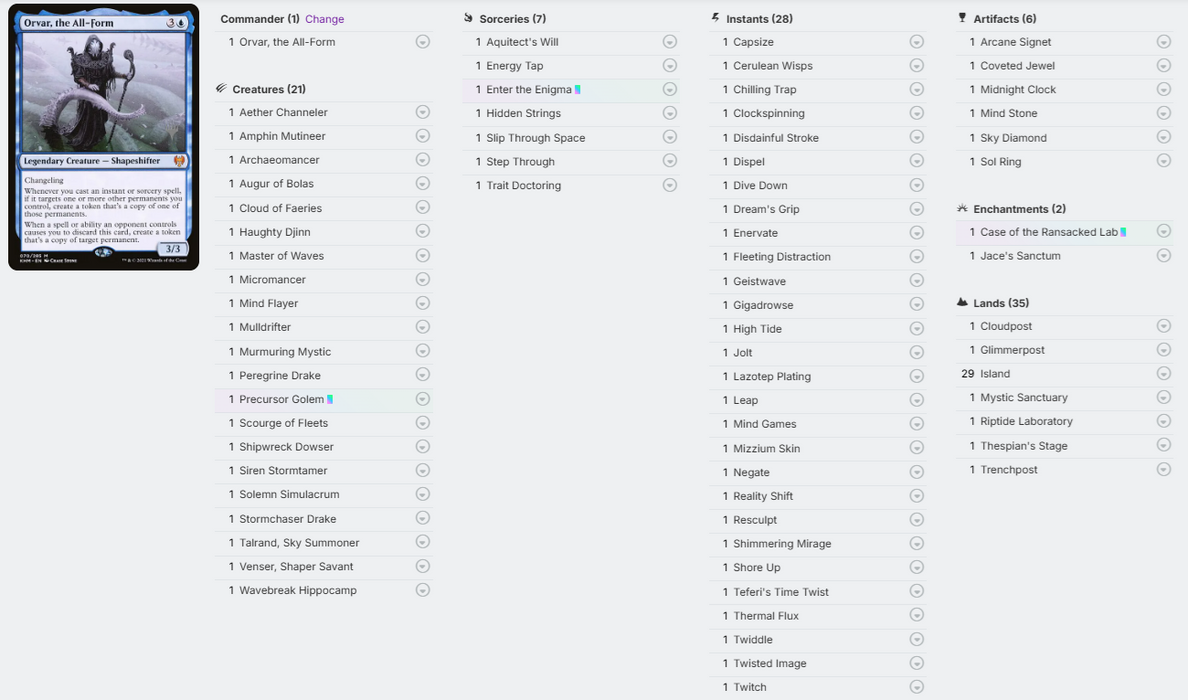The width and height of the screenshot is (1188, 700).
Task: Open options dropdown for Trenchpost
Action: click(1164, 469)
